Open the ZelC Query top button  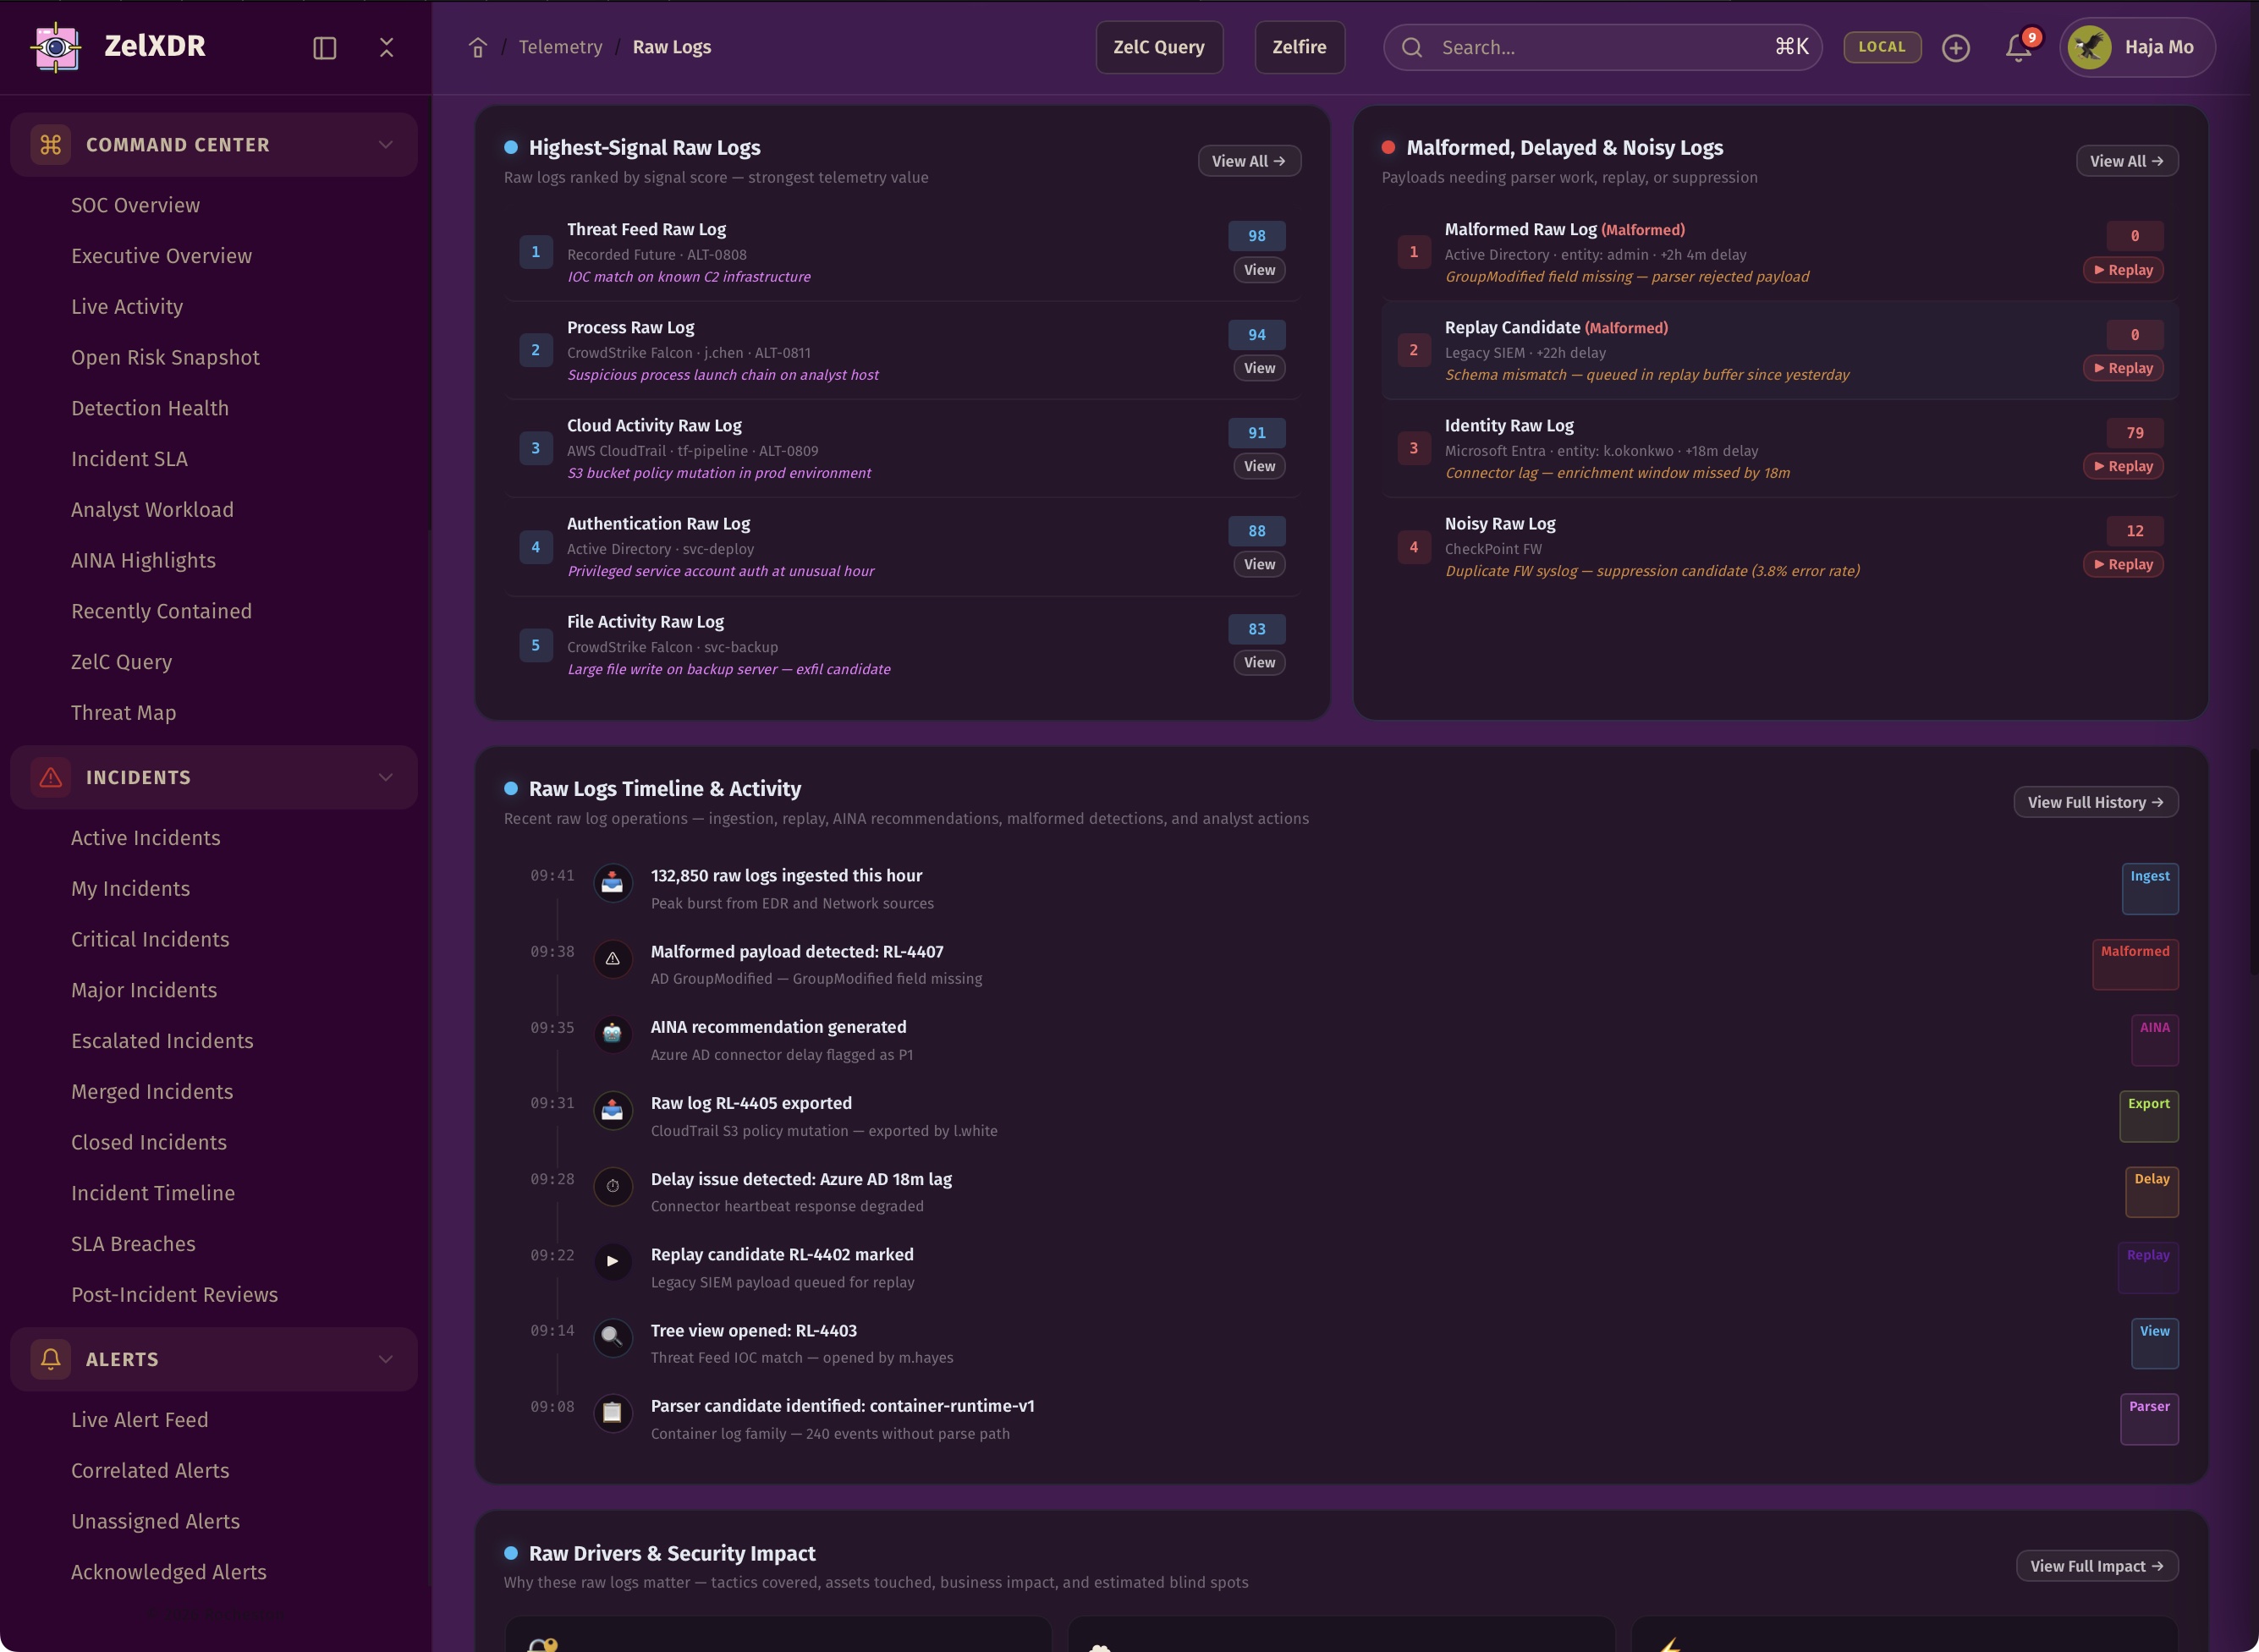1158,47
